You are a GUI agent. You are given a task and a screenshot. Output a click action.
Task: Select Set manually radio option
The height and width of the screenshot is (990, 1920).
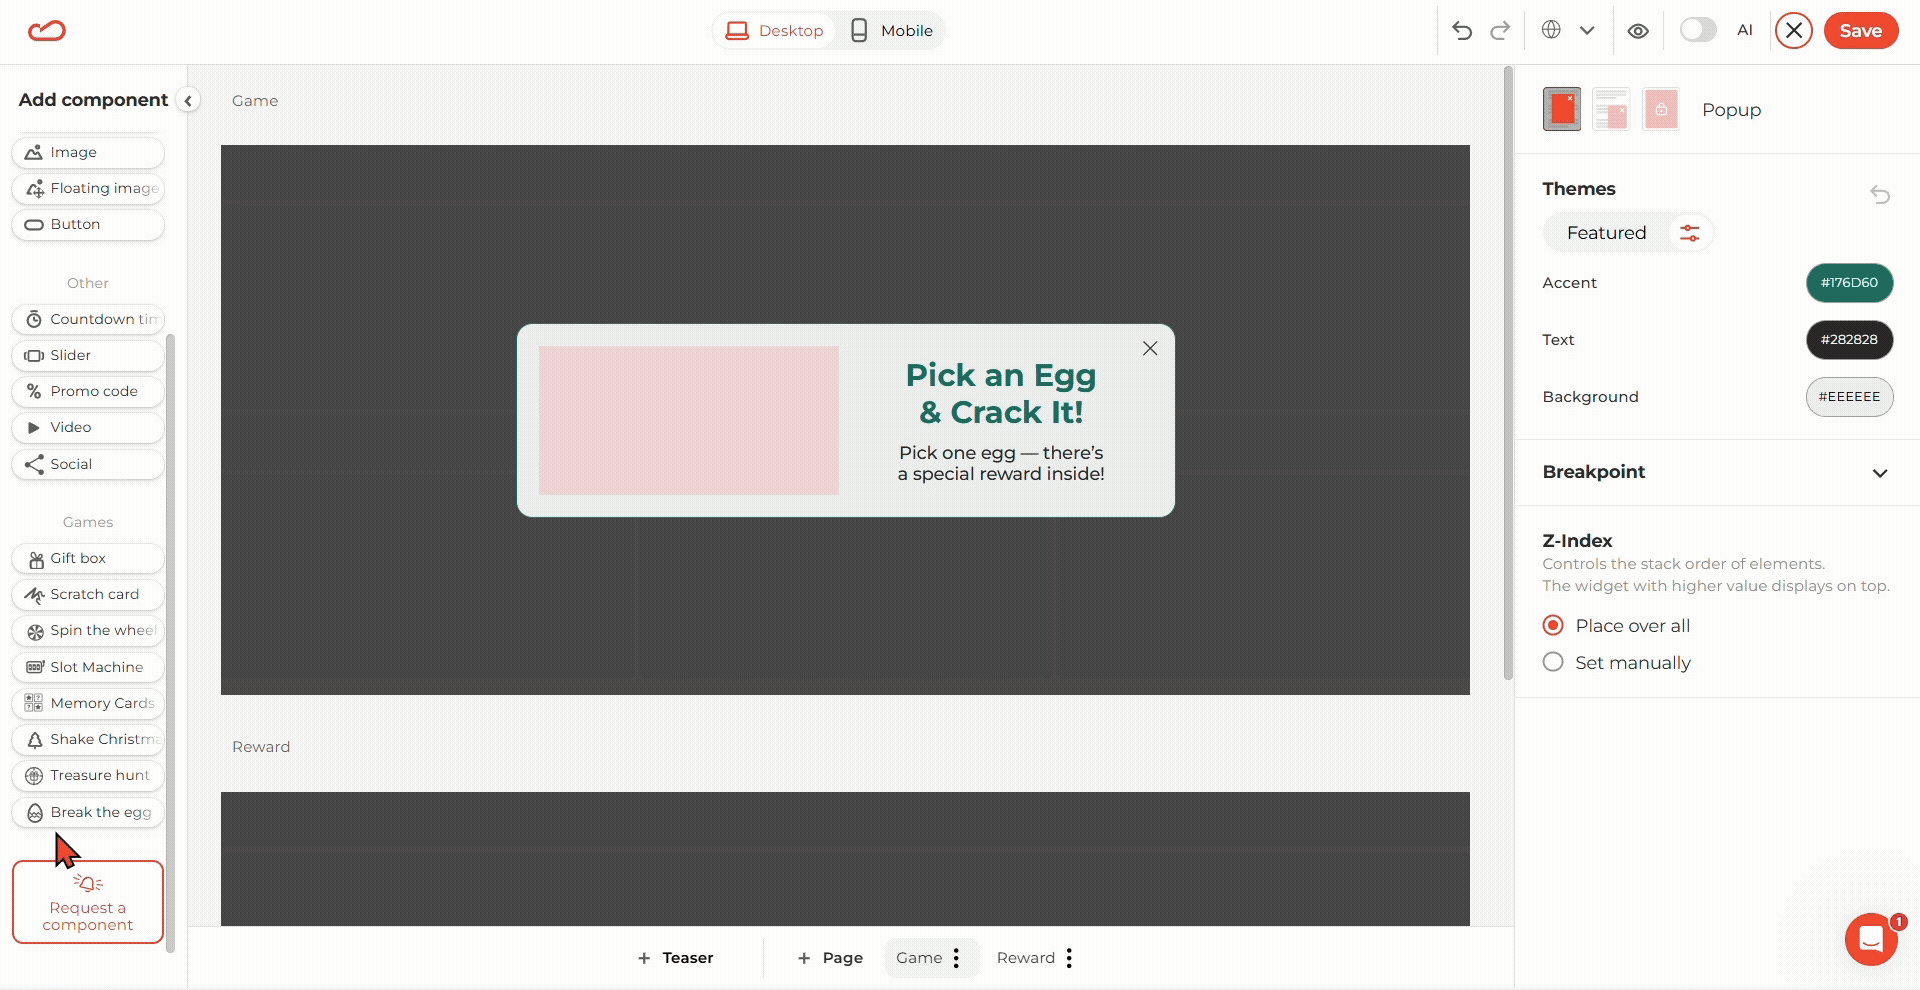click(x=1553, y=662)
